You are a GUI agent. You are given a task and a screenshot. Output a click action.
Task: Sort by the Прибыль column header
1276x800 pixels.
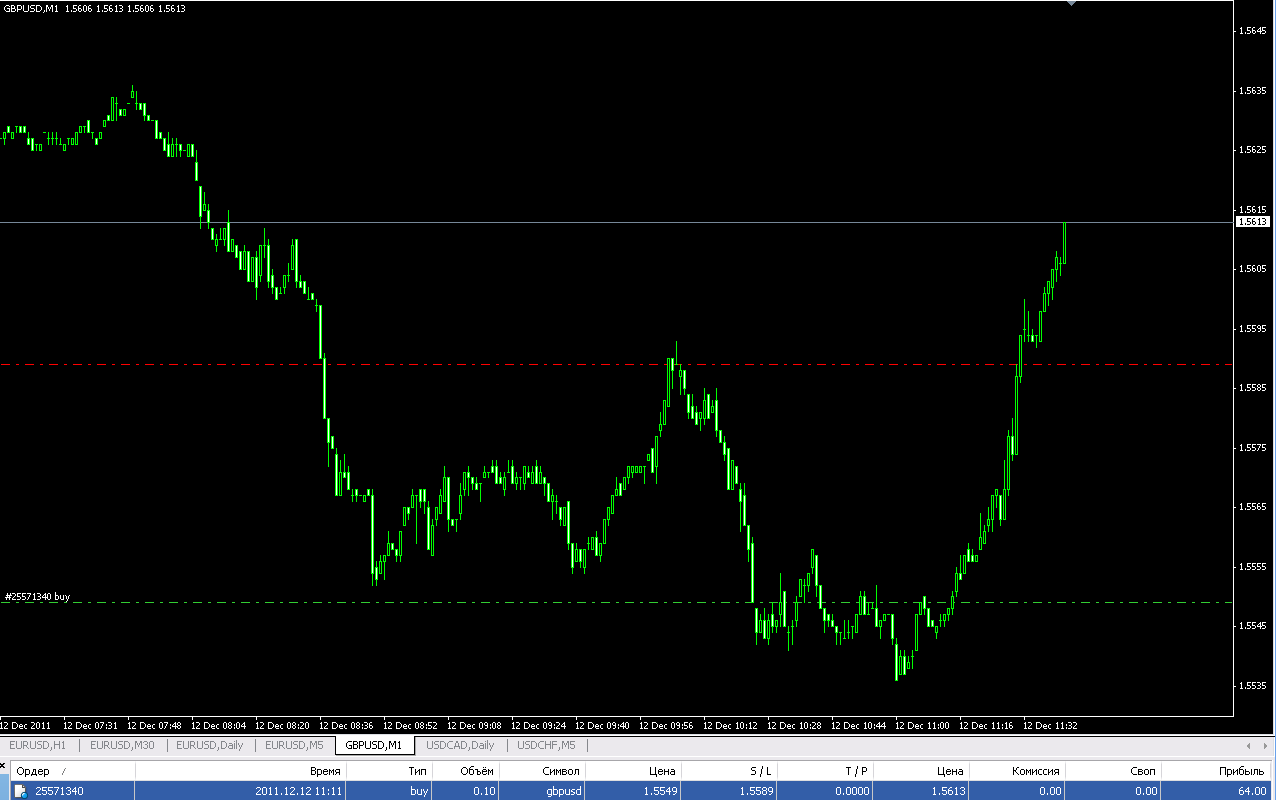click(1218, 771)
